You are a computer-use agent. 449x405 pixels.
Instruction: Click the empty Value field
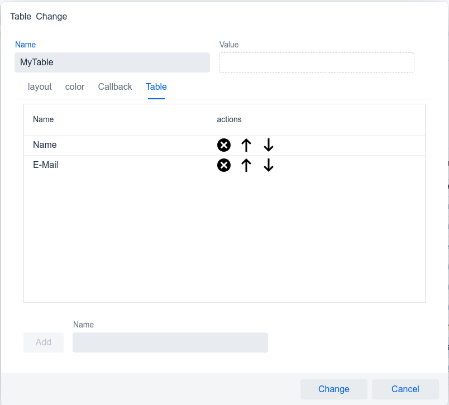click(x=317, y=62)
